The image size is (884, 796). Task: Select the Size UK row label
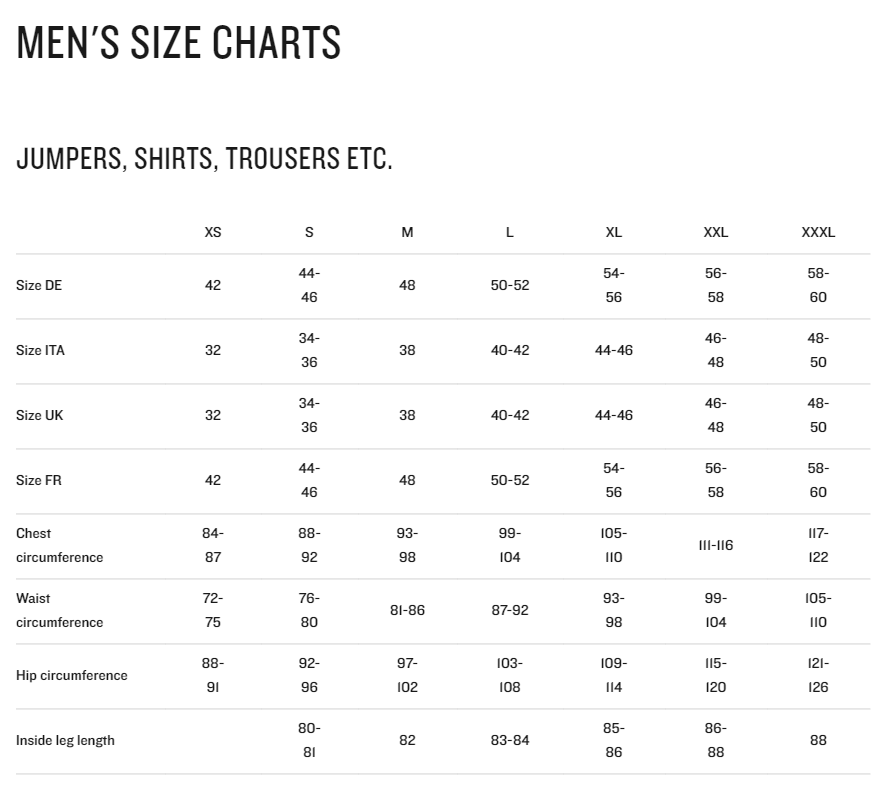[x=39, y=415]
